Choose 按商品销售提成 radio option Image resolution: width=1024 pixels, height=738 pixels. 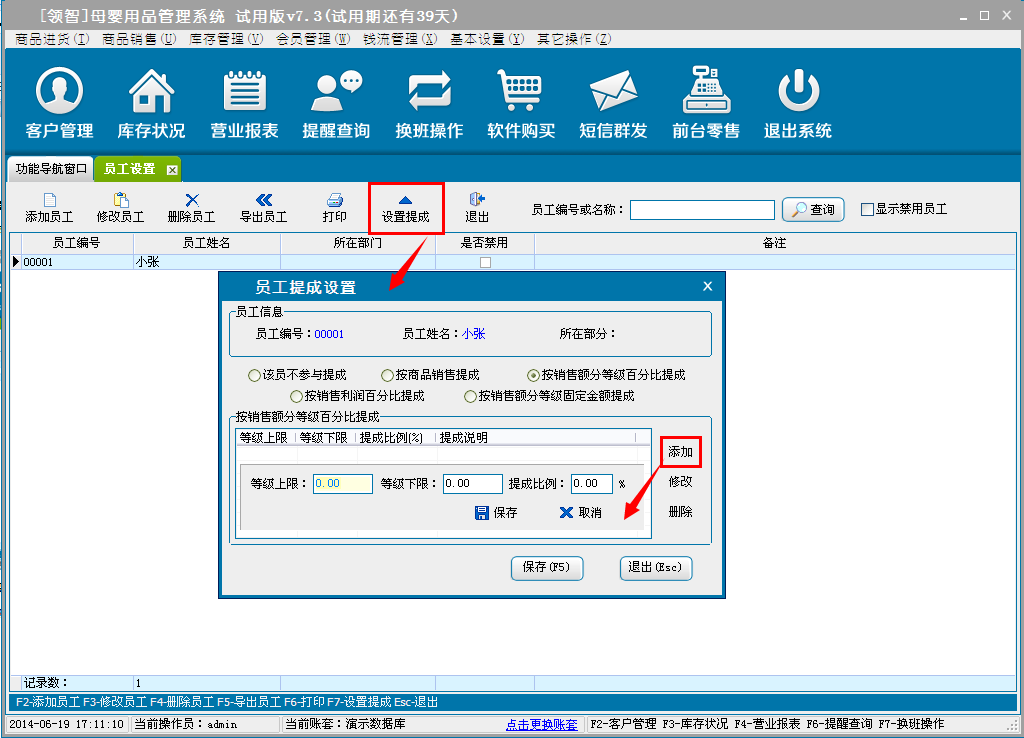tap(388, 375)
